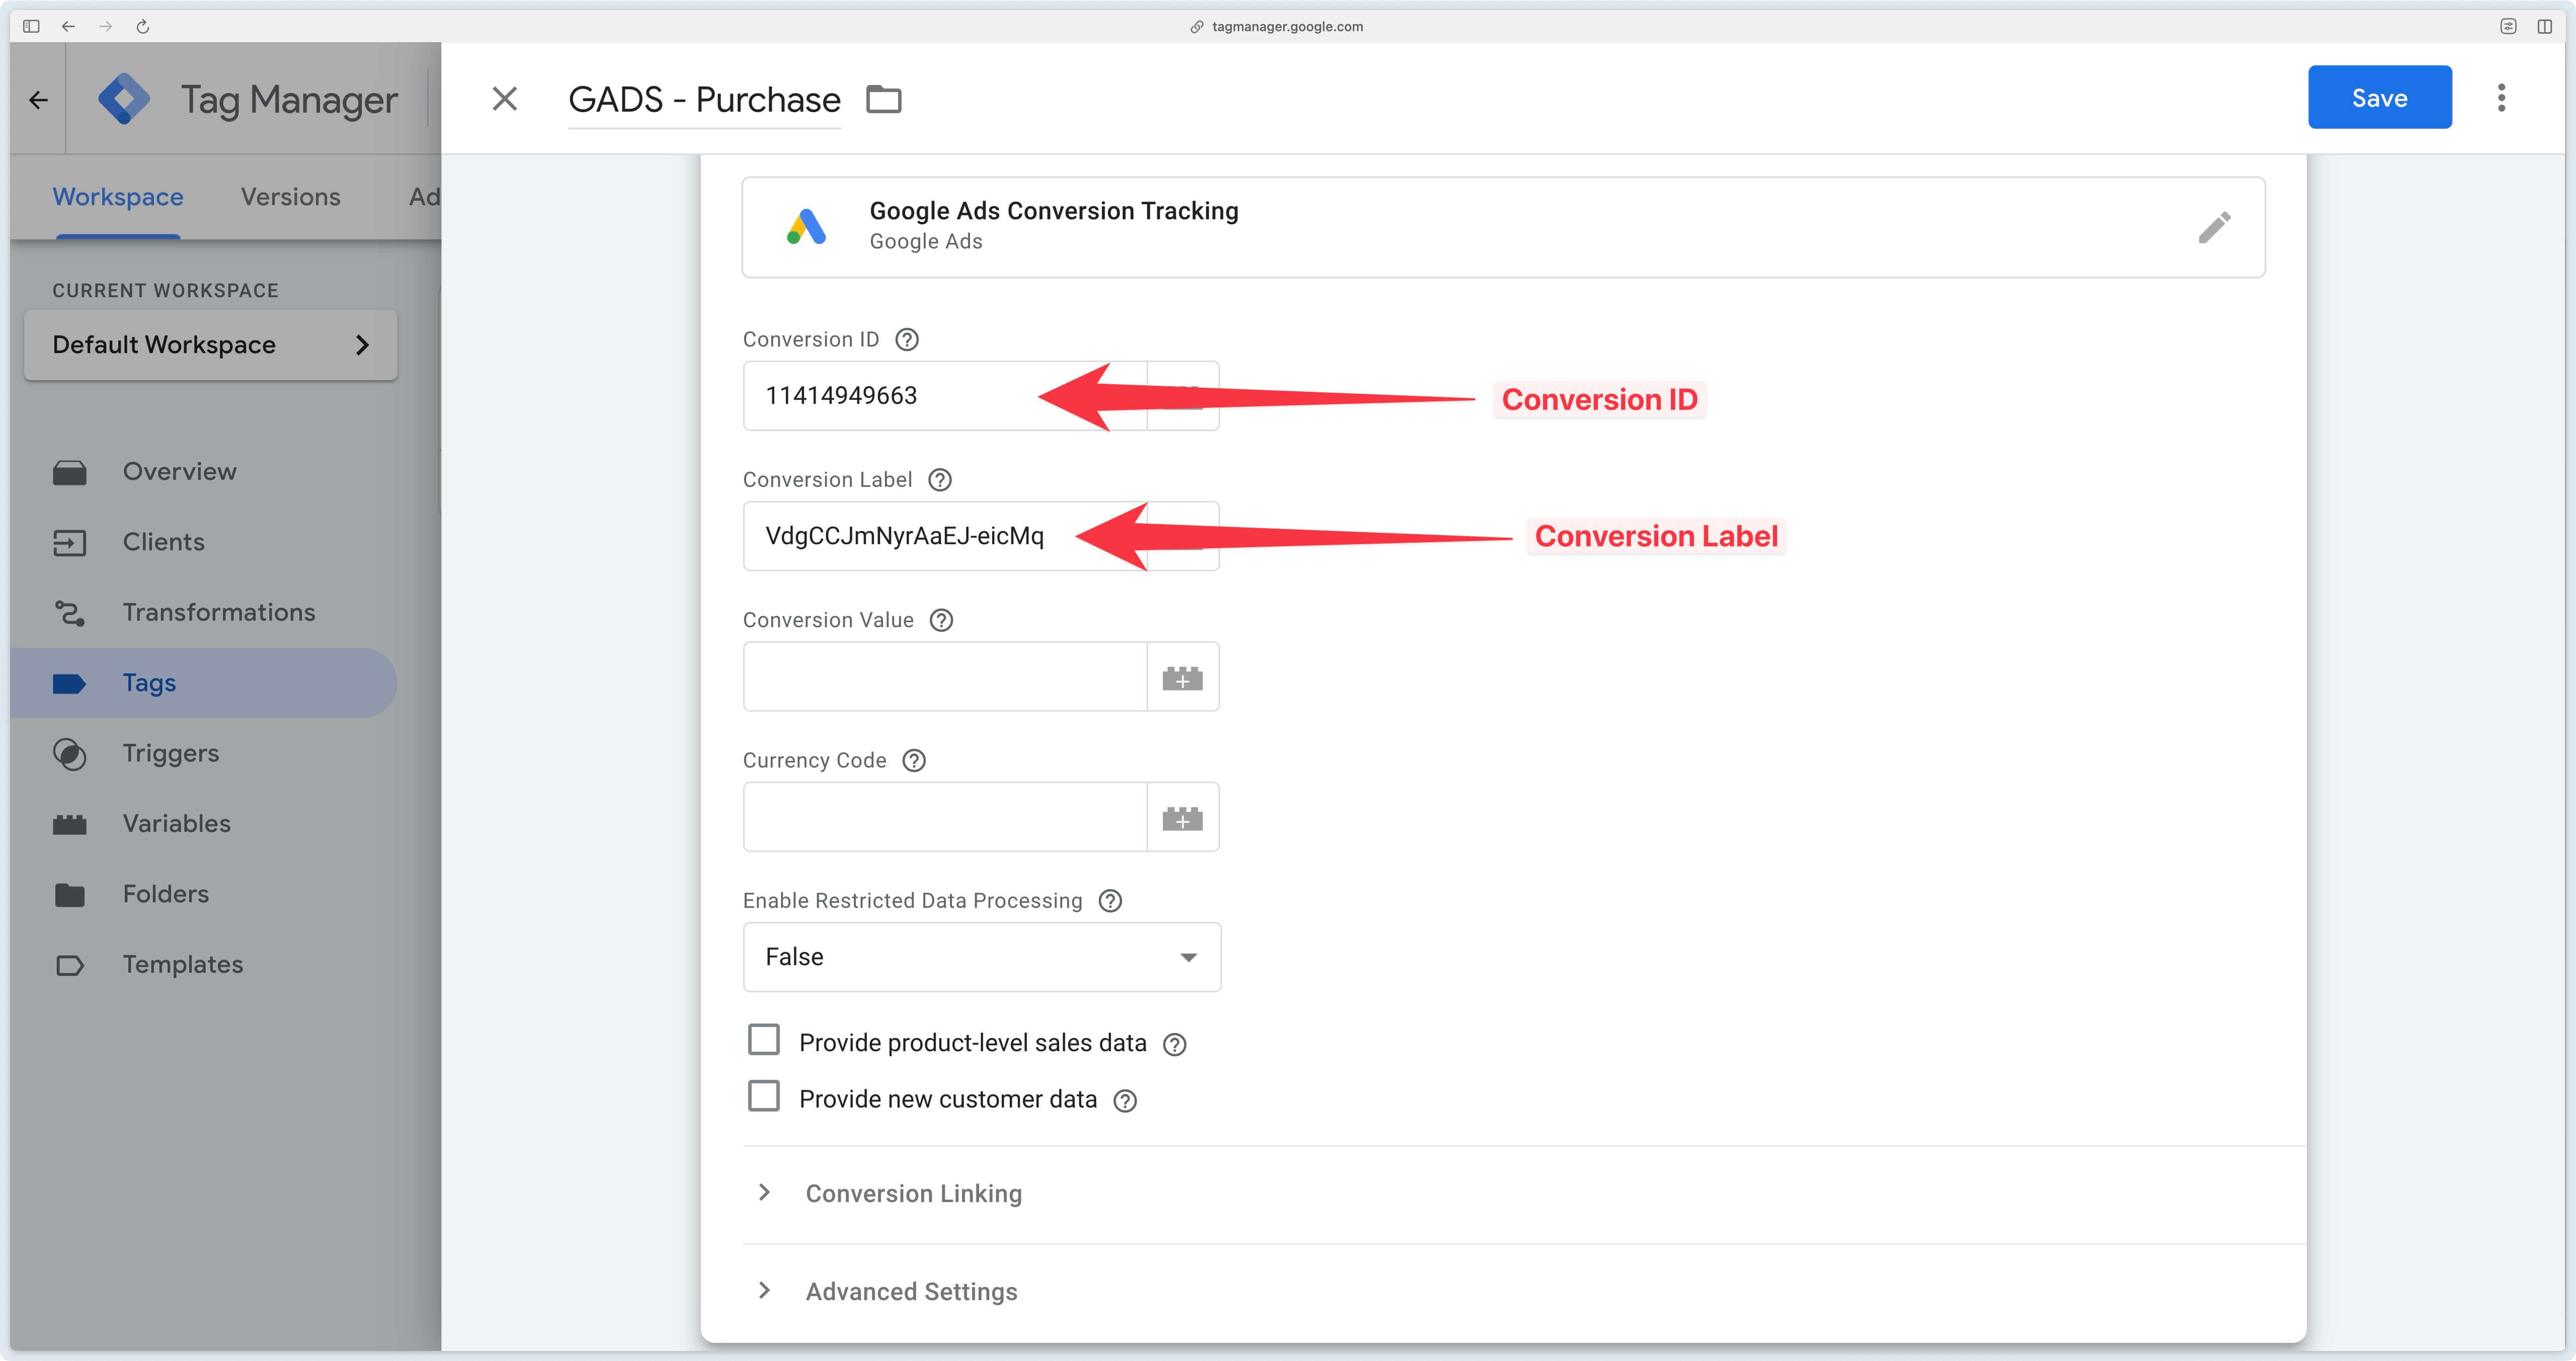The width and height of the screenshot is (2576, 1361).
Task: Open help for product-level sales data
Action: click(x=1174, y=1044)
